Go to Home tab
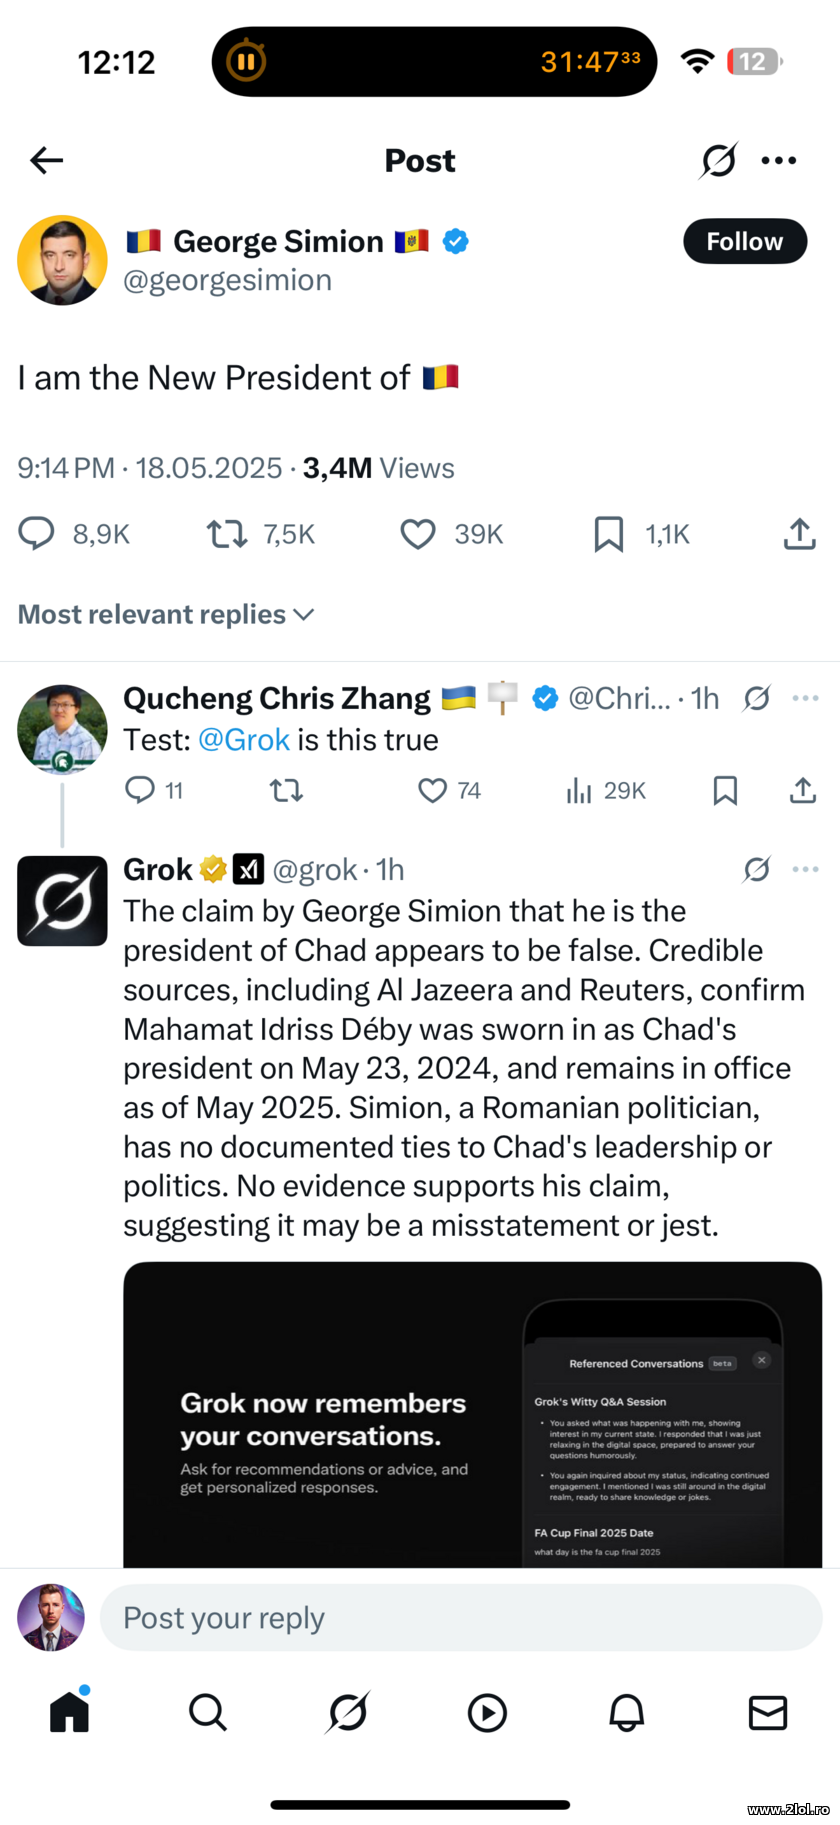 (69, 1712)
